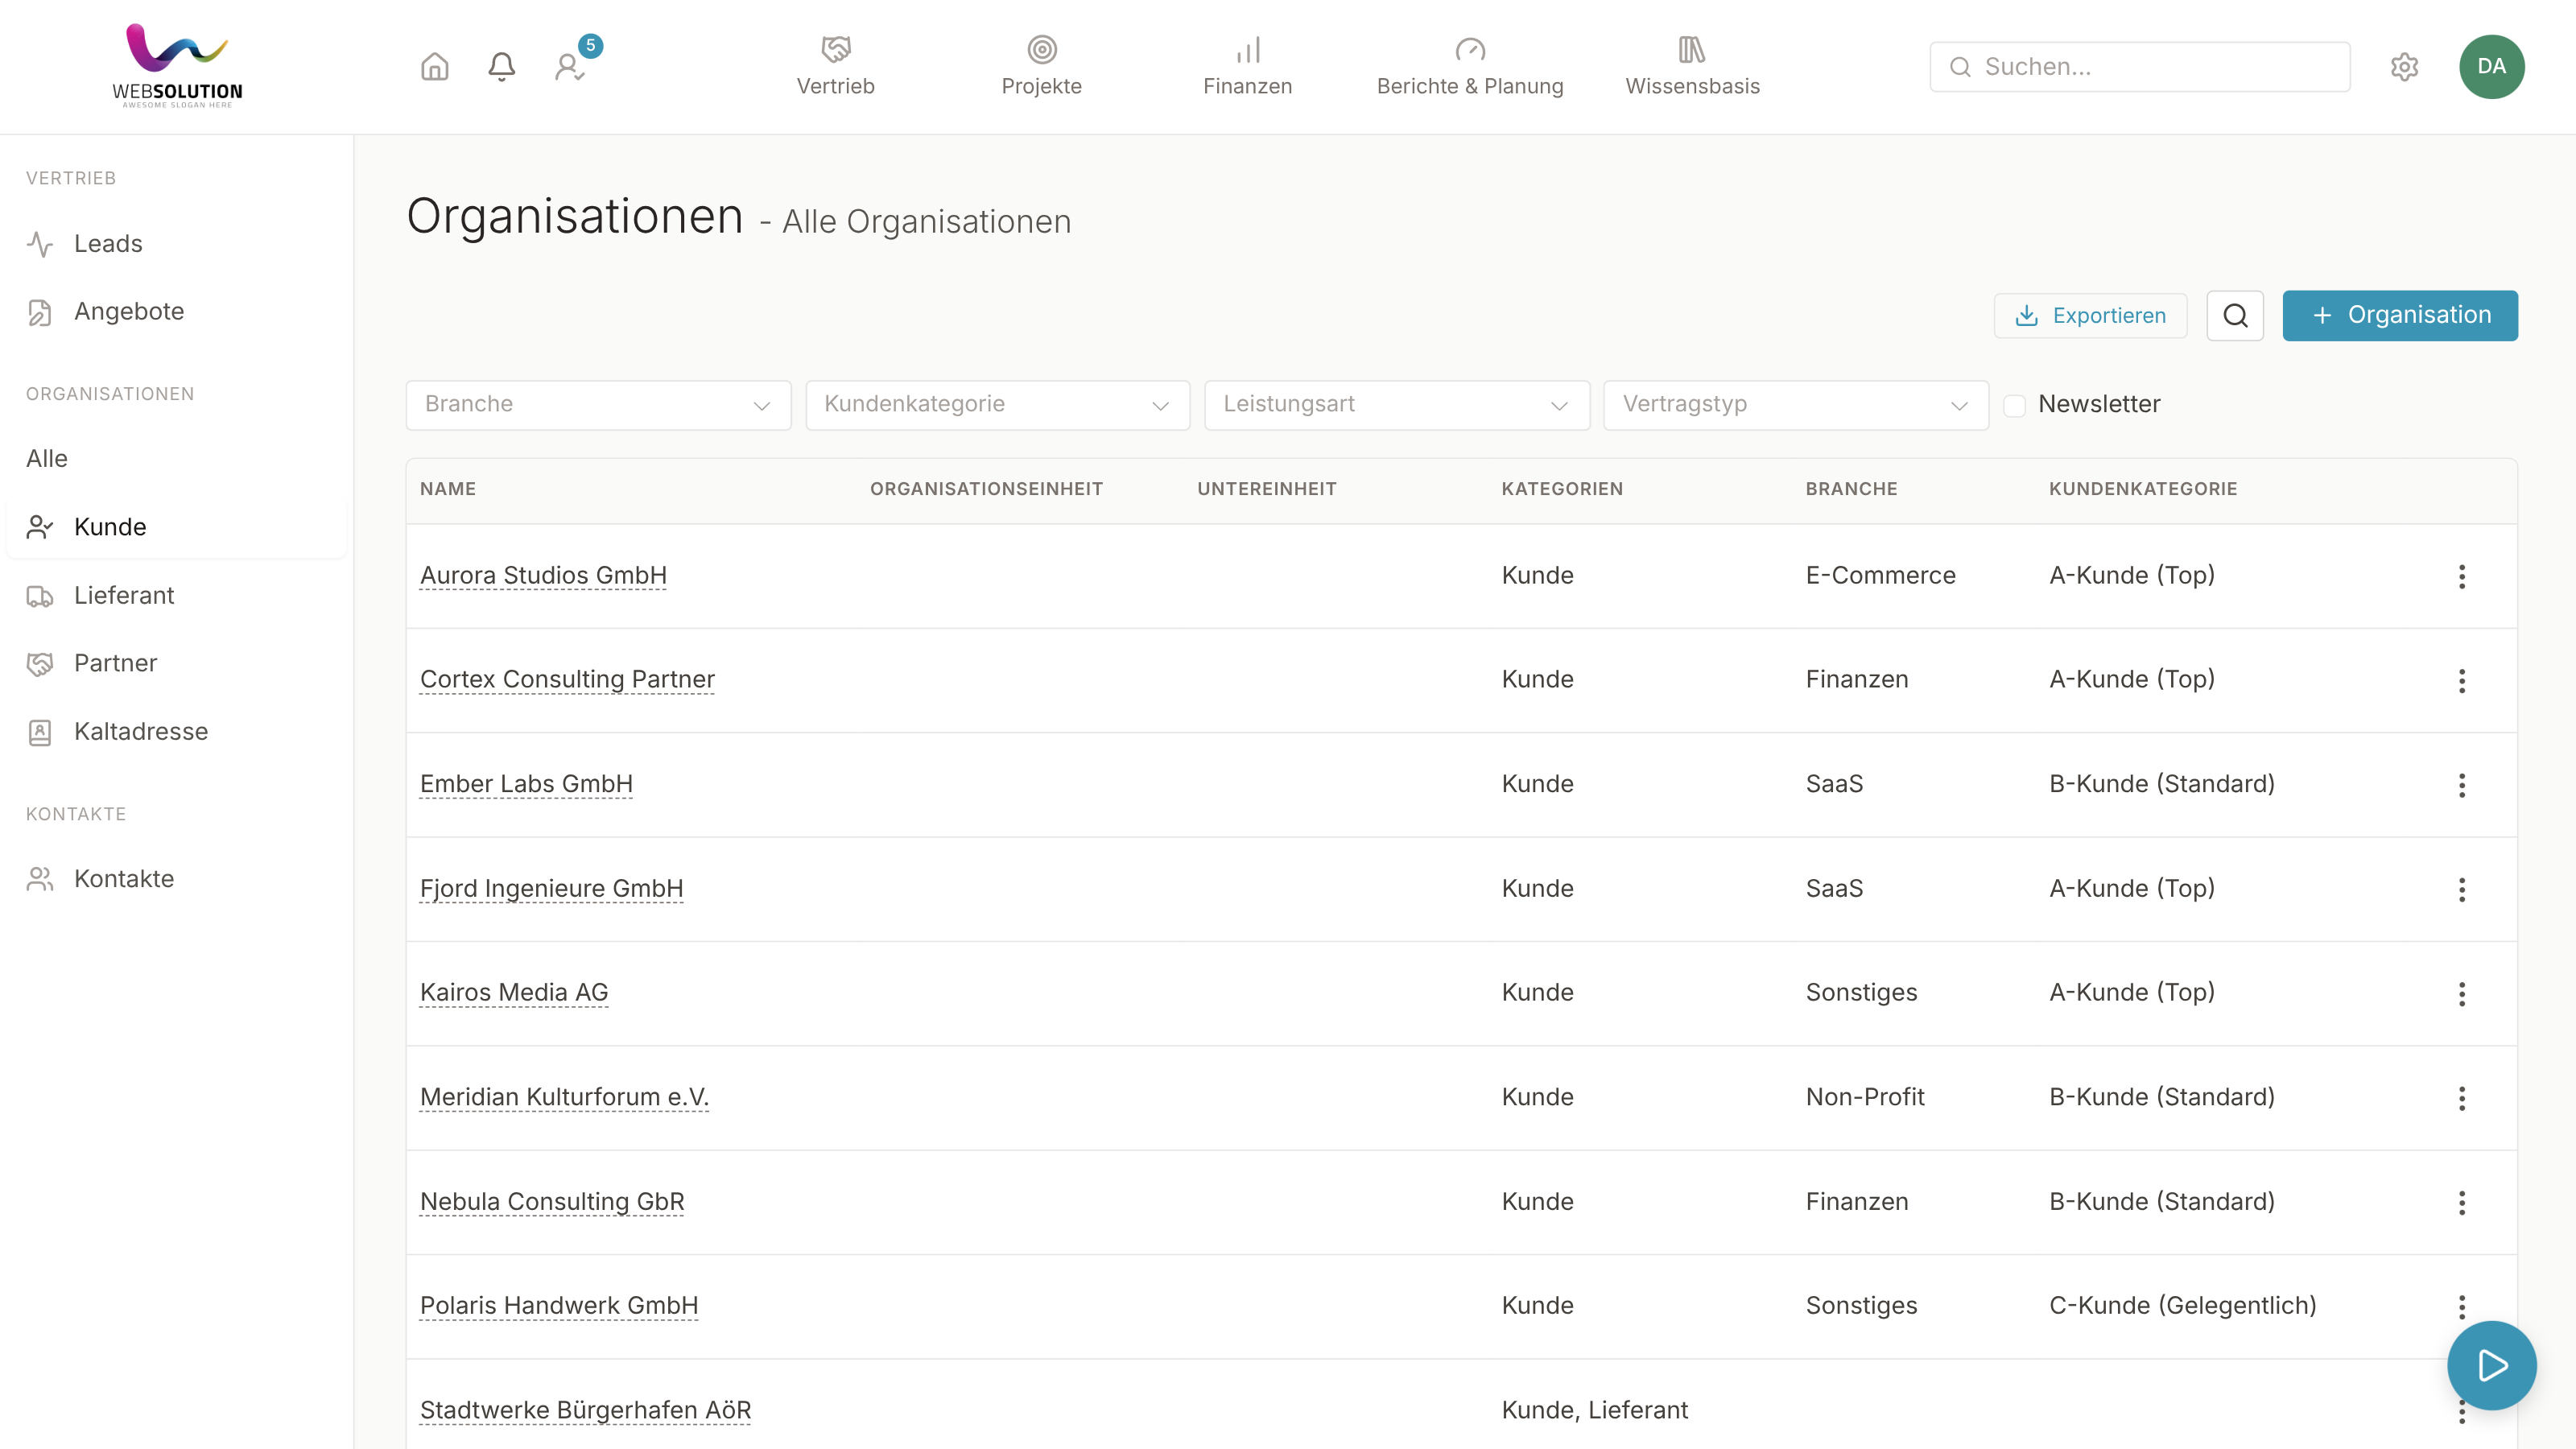Click Kunde, Lieferant cell for Stadtwerke
This screenshot has height=1449, width=2576.
pyautogui.click(x=1594, y=1410)
